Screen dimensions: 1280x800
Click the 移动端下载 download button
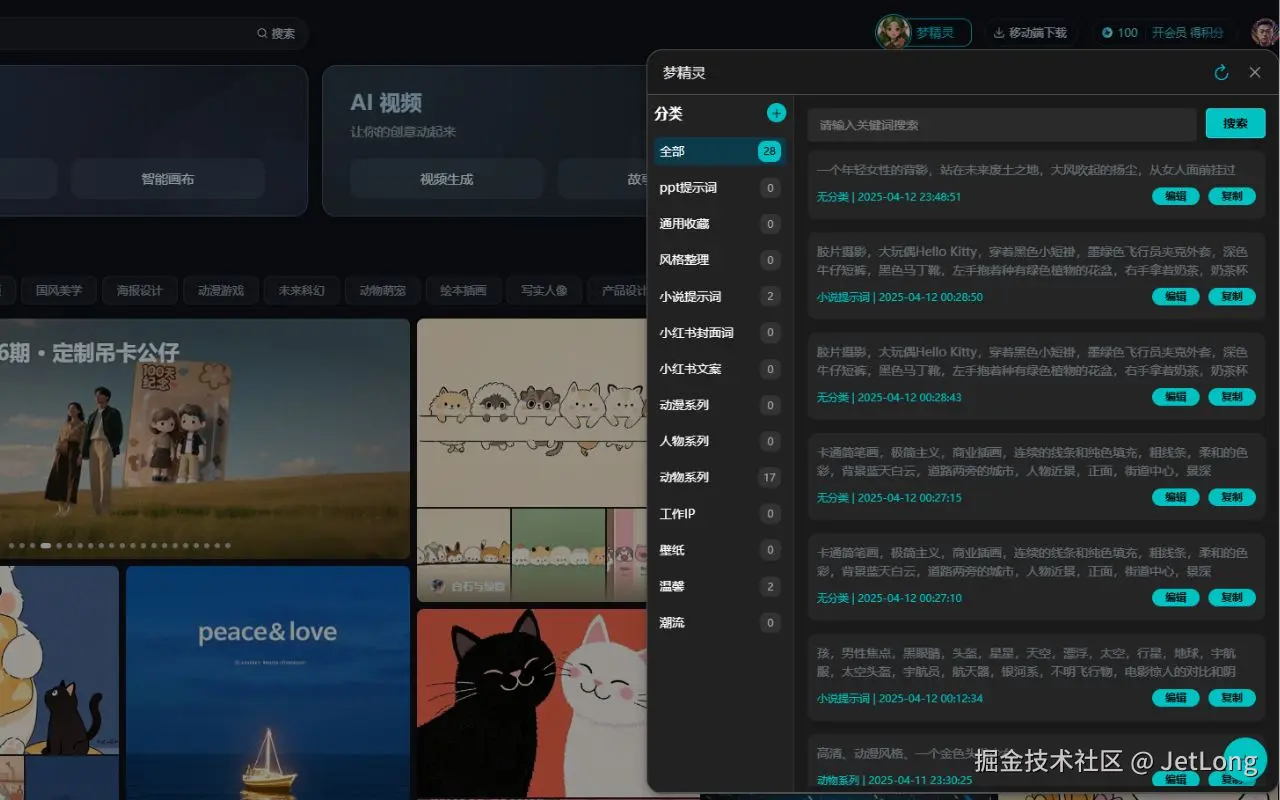point(1030,33)
